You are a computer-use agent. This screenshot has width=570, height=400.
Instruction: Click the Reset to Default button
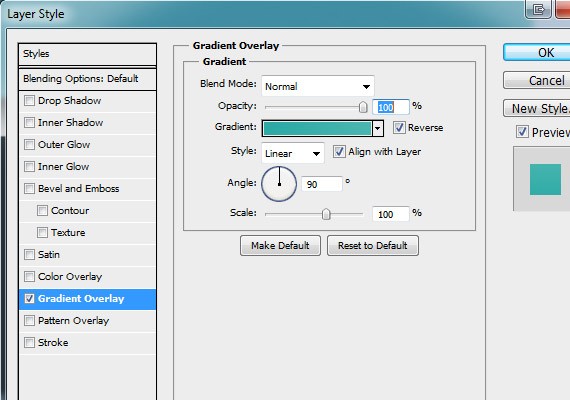click(373, 245)
